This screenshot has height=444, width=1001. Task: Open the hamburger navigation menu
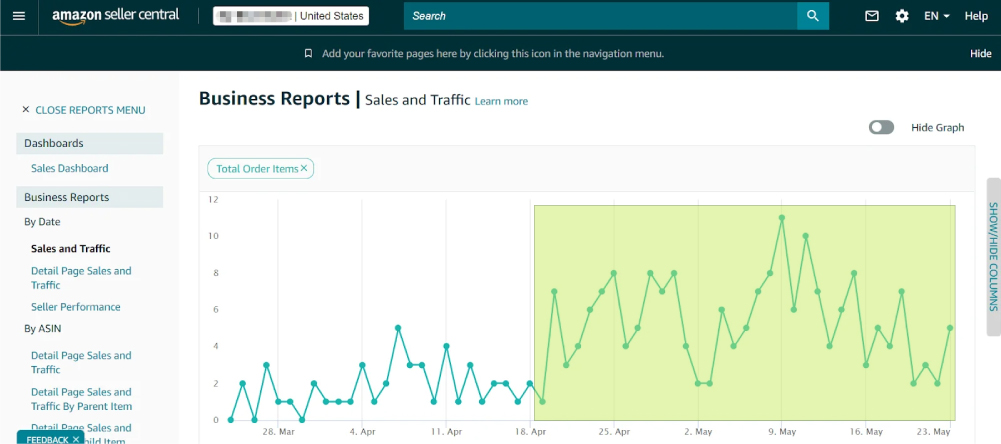point(18,16)
